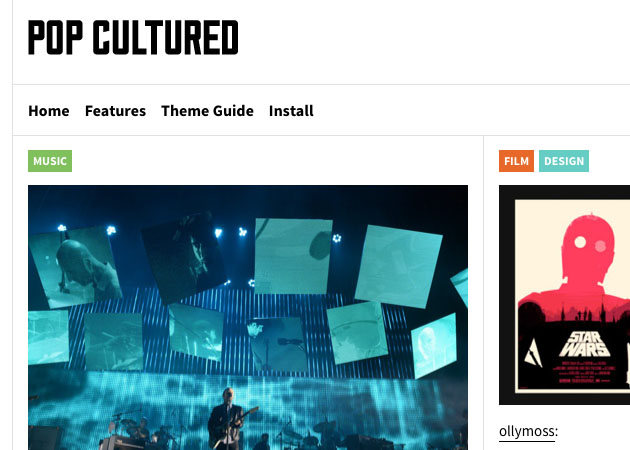Open the Features menu item
This screenshot has width=630, height=450.
pyautogui.click(x=115, y=111)
